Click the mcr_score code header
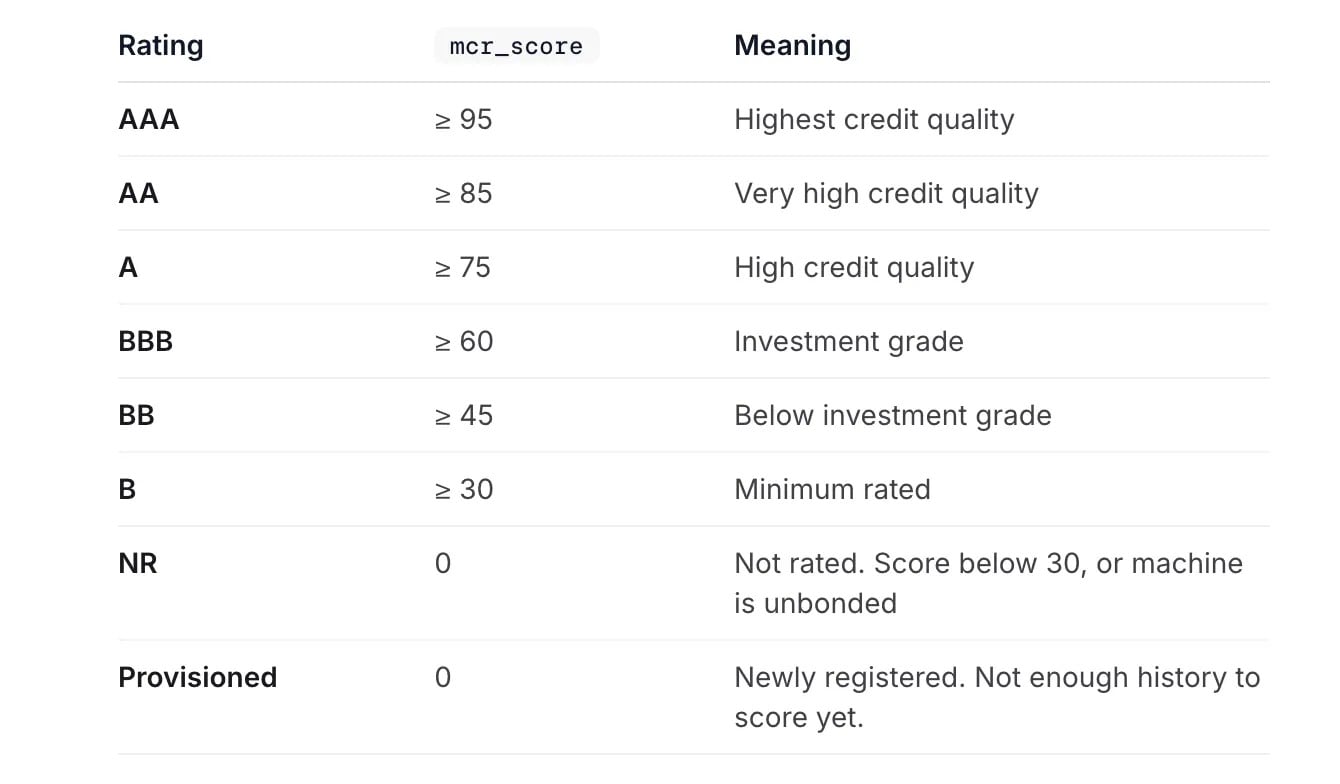 (516, 46)
